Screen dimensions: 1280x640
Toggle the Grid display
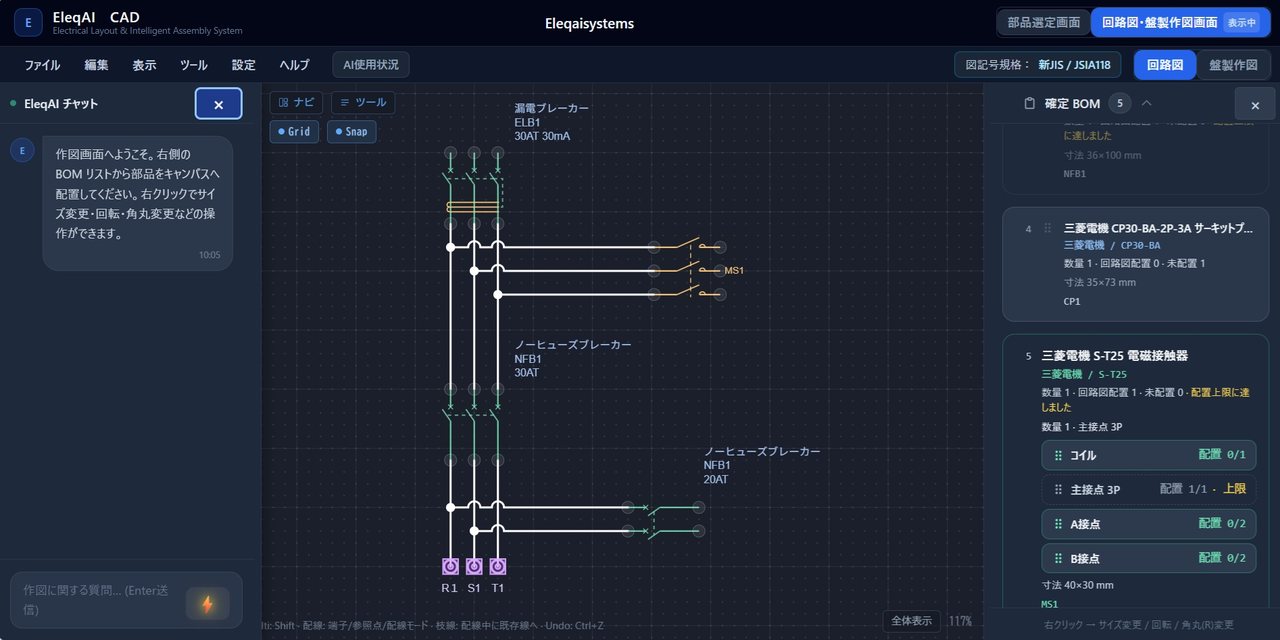tap(294, 131)
